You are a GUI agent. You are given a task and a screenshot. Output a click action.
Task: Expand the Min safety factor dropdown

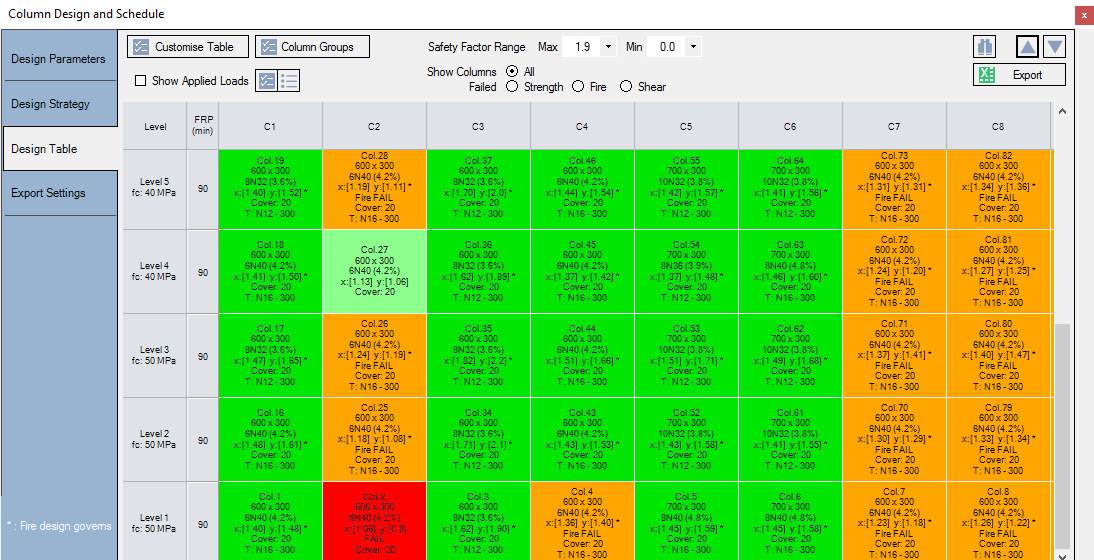[x=694, y=47]
